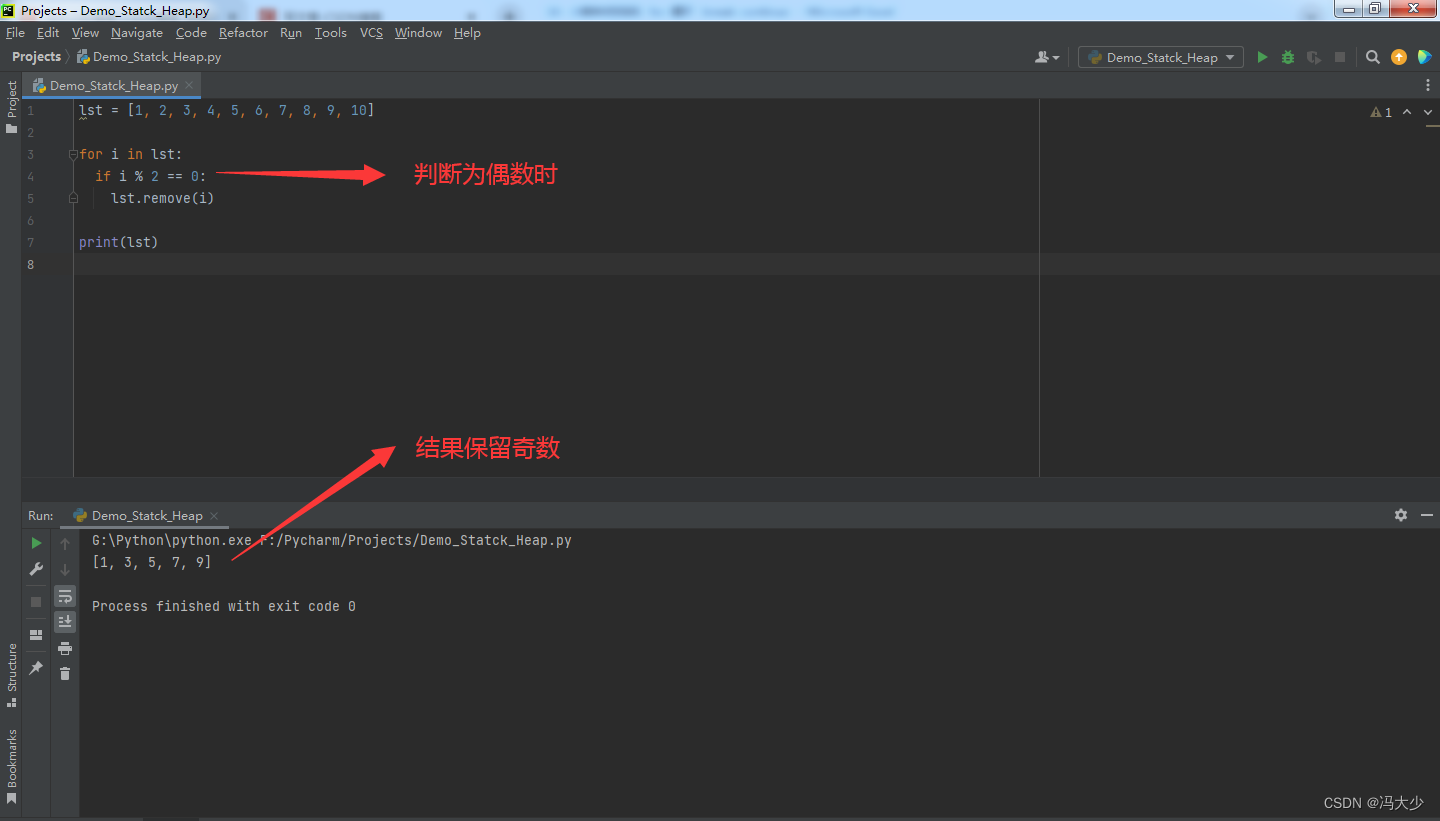Open run configuration dropdown Demo_Statck_Heap
This screenshot has width=1440, height=821.
pyautogui.click(x=1161, y=57)
